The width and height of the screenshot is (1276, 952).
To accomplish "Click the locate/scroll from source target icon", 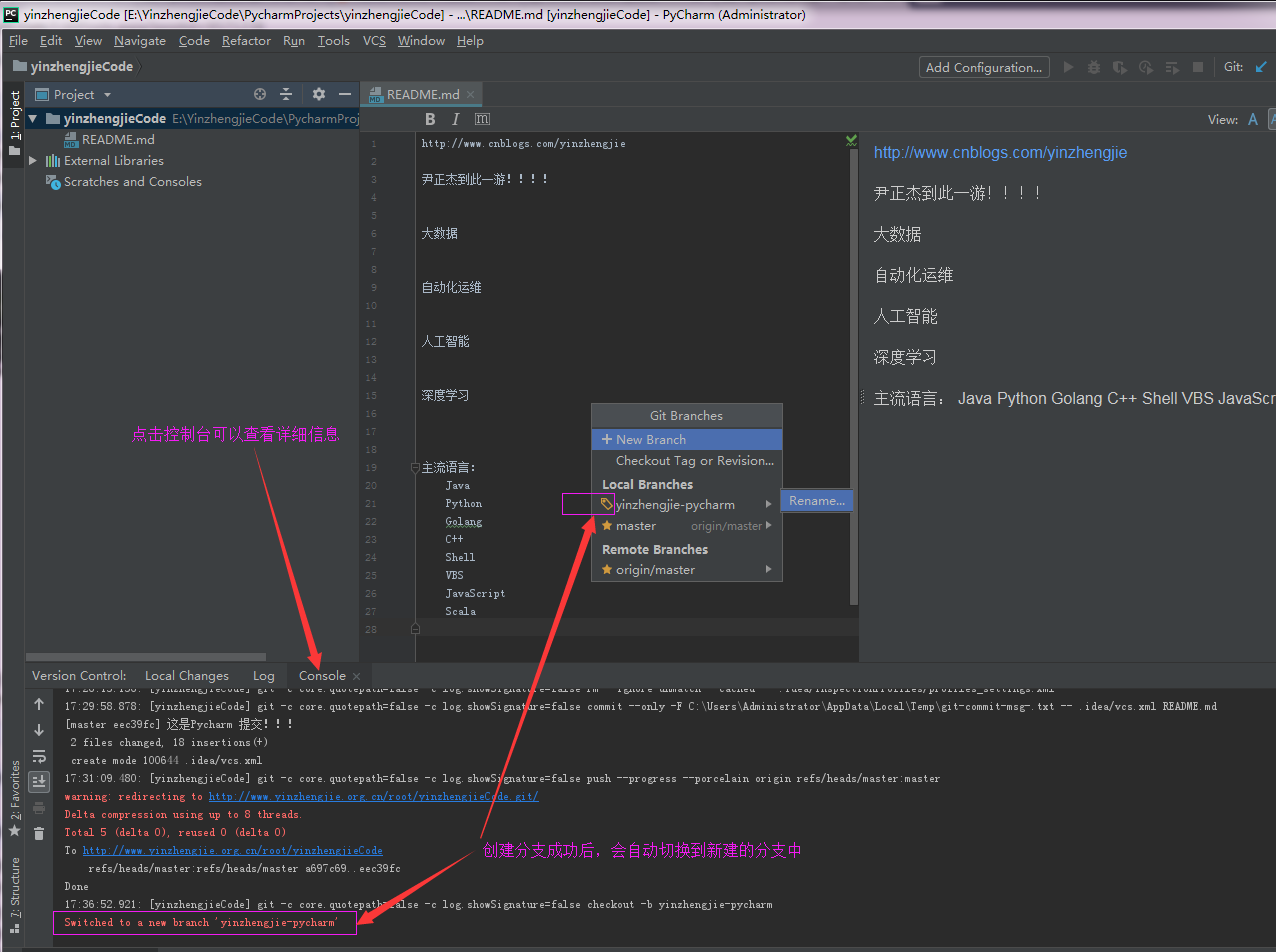I will click(x=260, y=94).
